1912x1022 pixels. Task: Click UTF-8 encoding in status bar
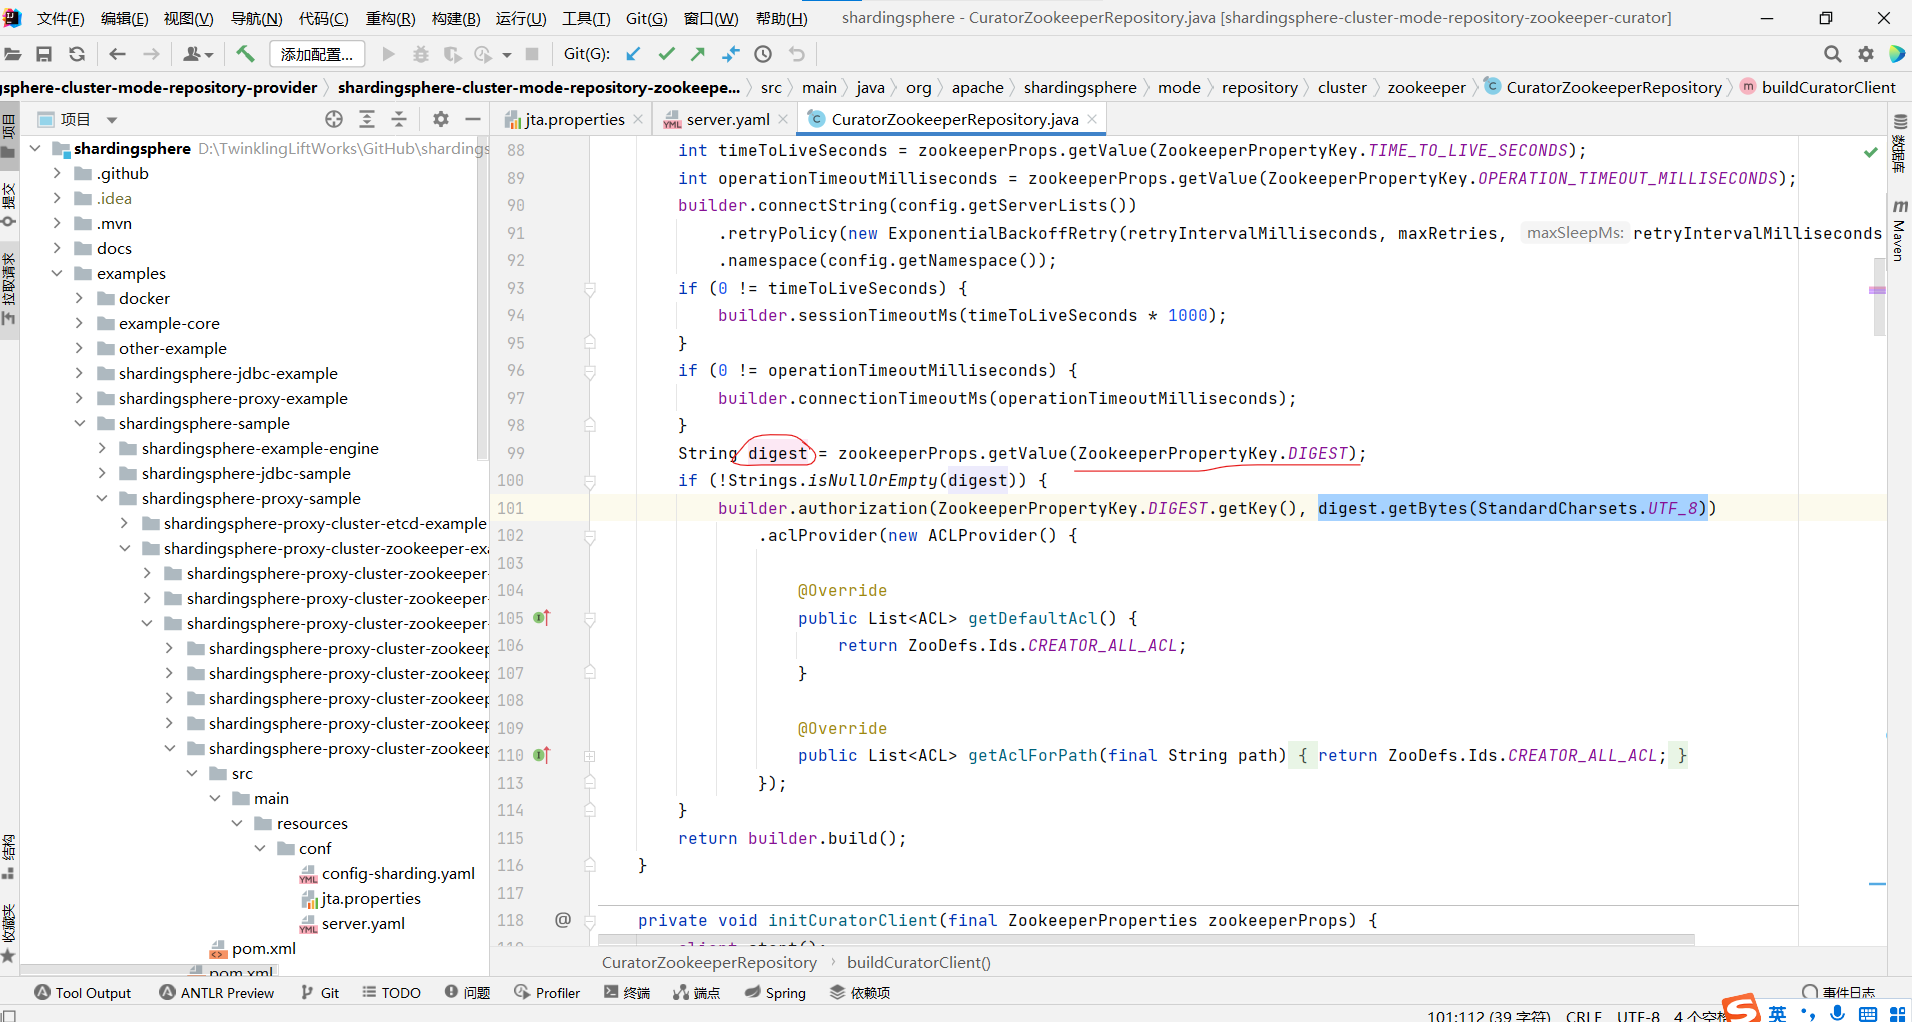tap(1638, 1015)
